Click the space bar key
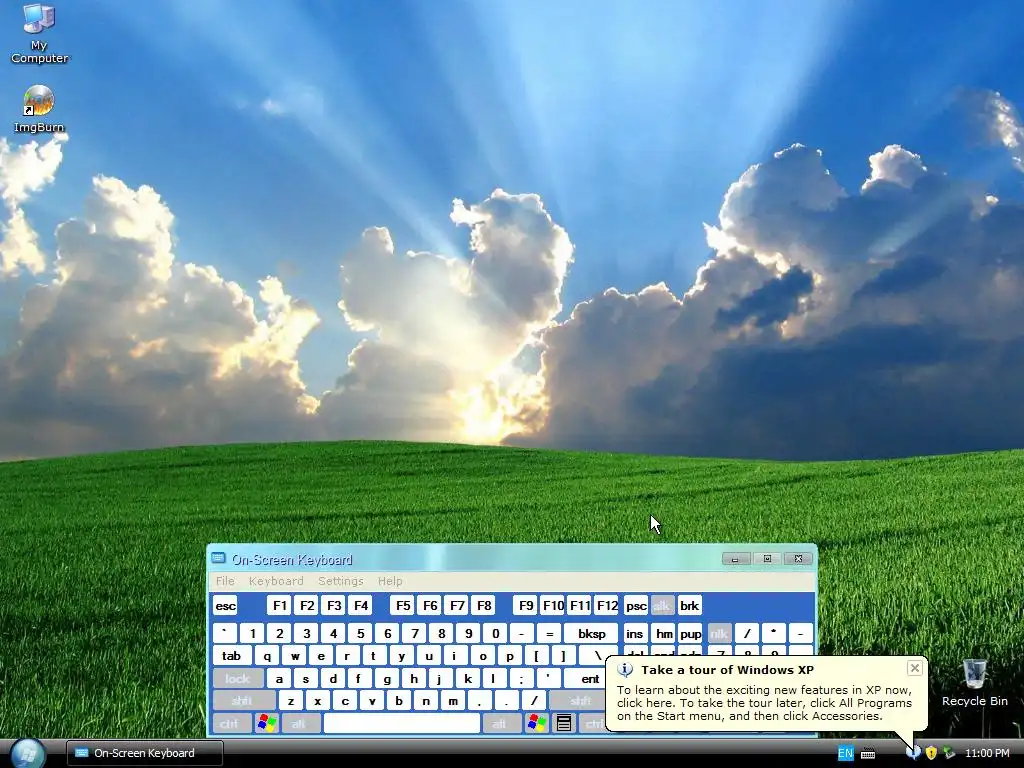This screenshot has width=1024, height=768. tap(402, 723)
